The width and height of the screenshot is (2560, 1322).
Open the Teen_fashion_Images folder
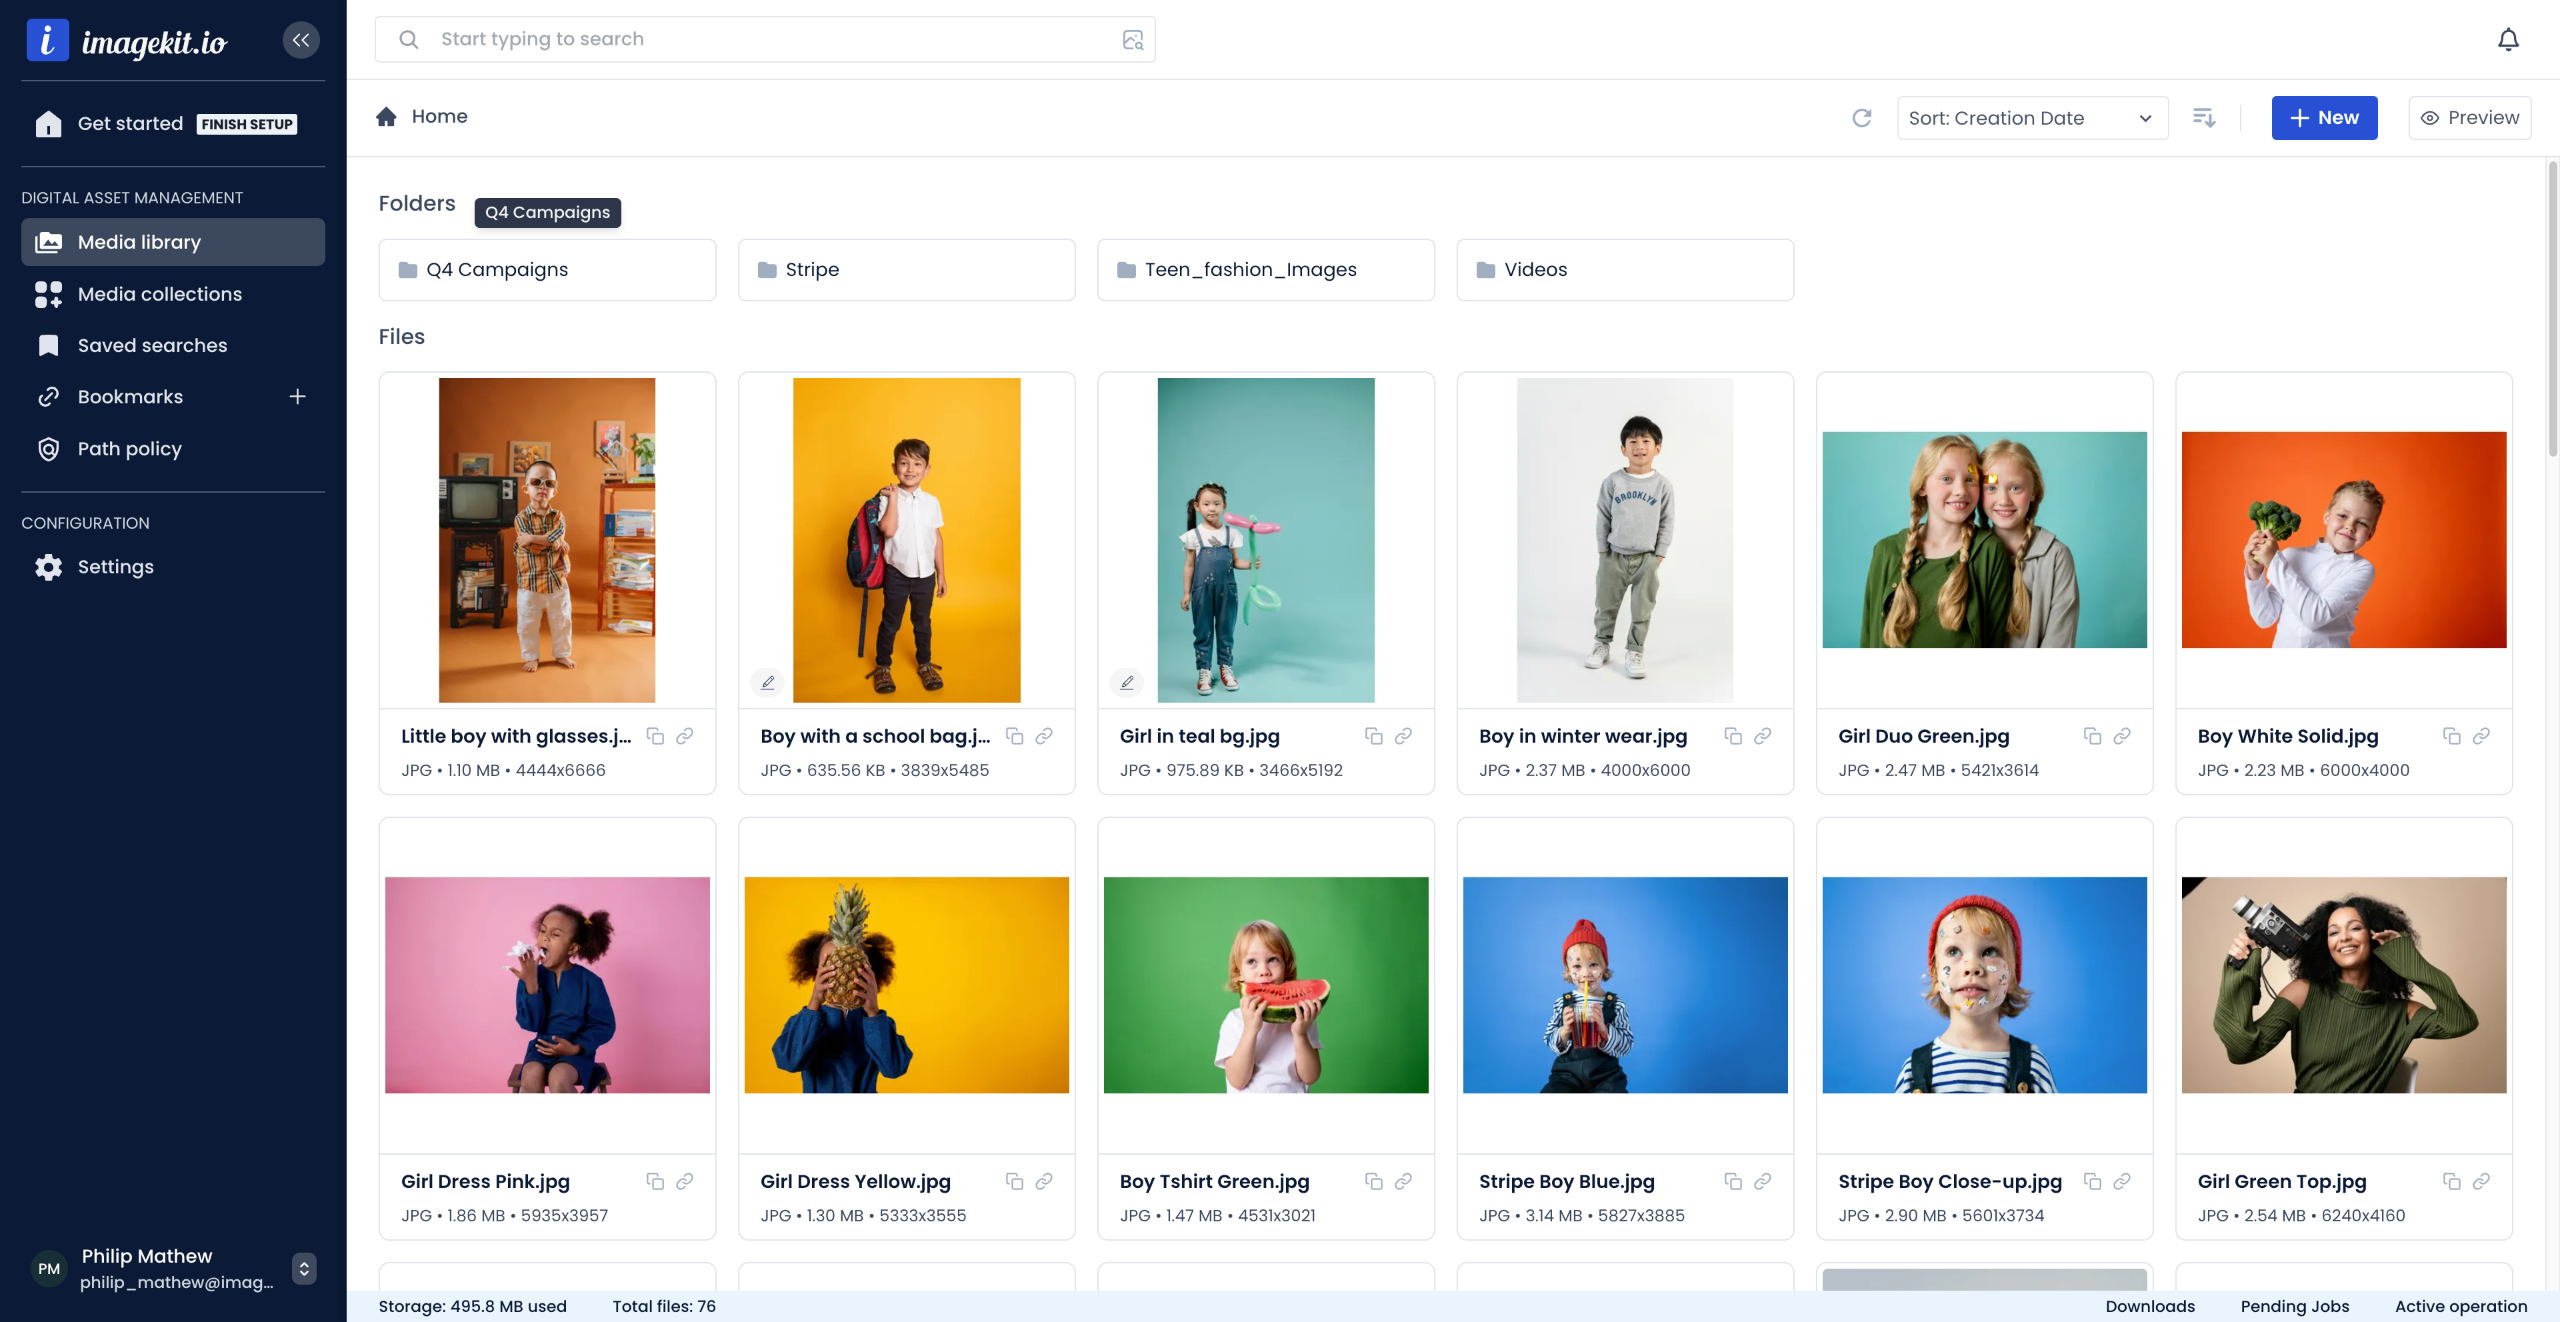[1265, 270]
